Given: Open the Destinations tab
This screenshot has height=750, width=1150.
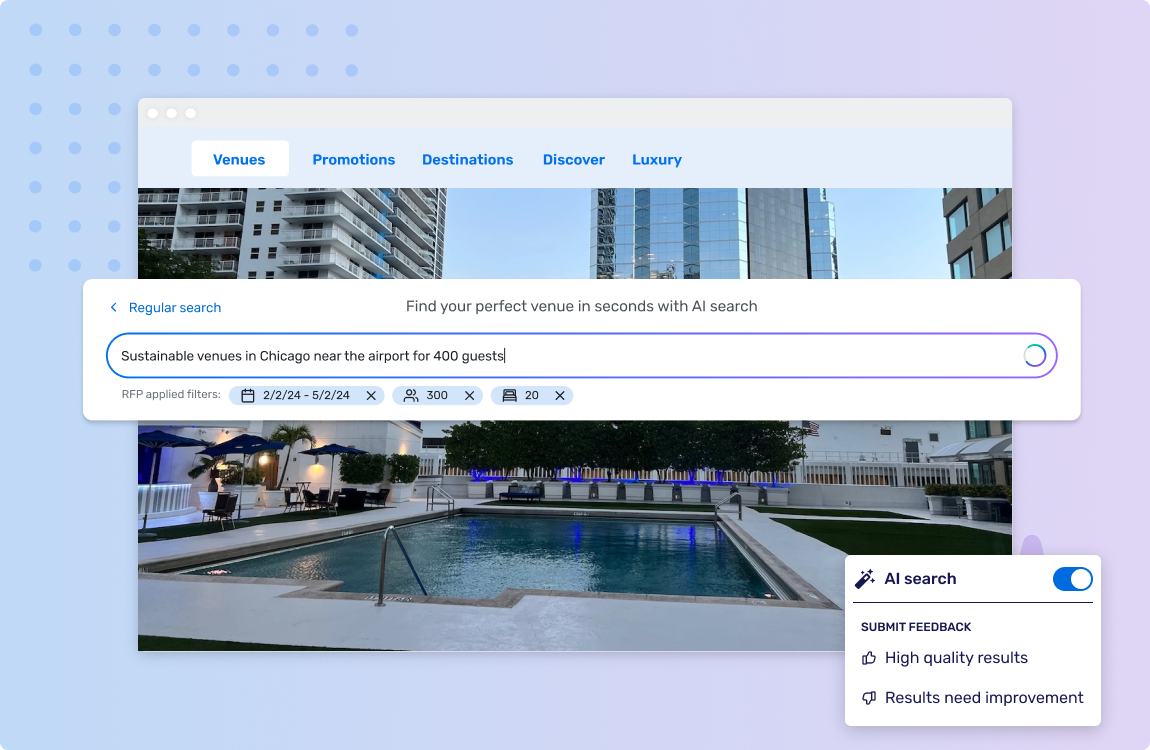Looking at the screenshot, I should [x=467, y=159].
